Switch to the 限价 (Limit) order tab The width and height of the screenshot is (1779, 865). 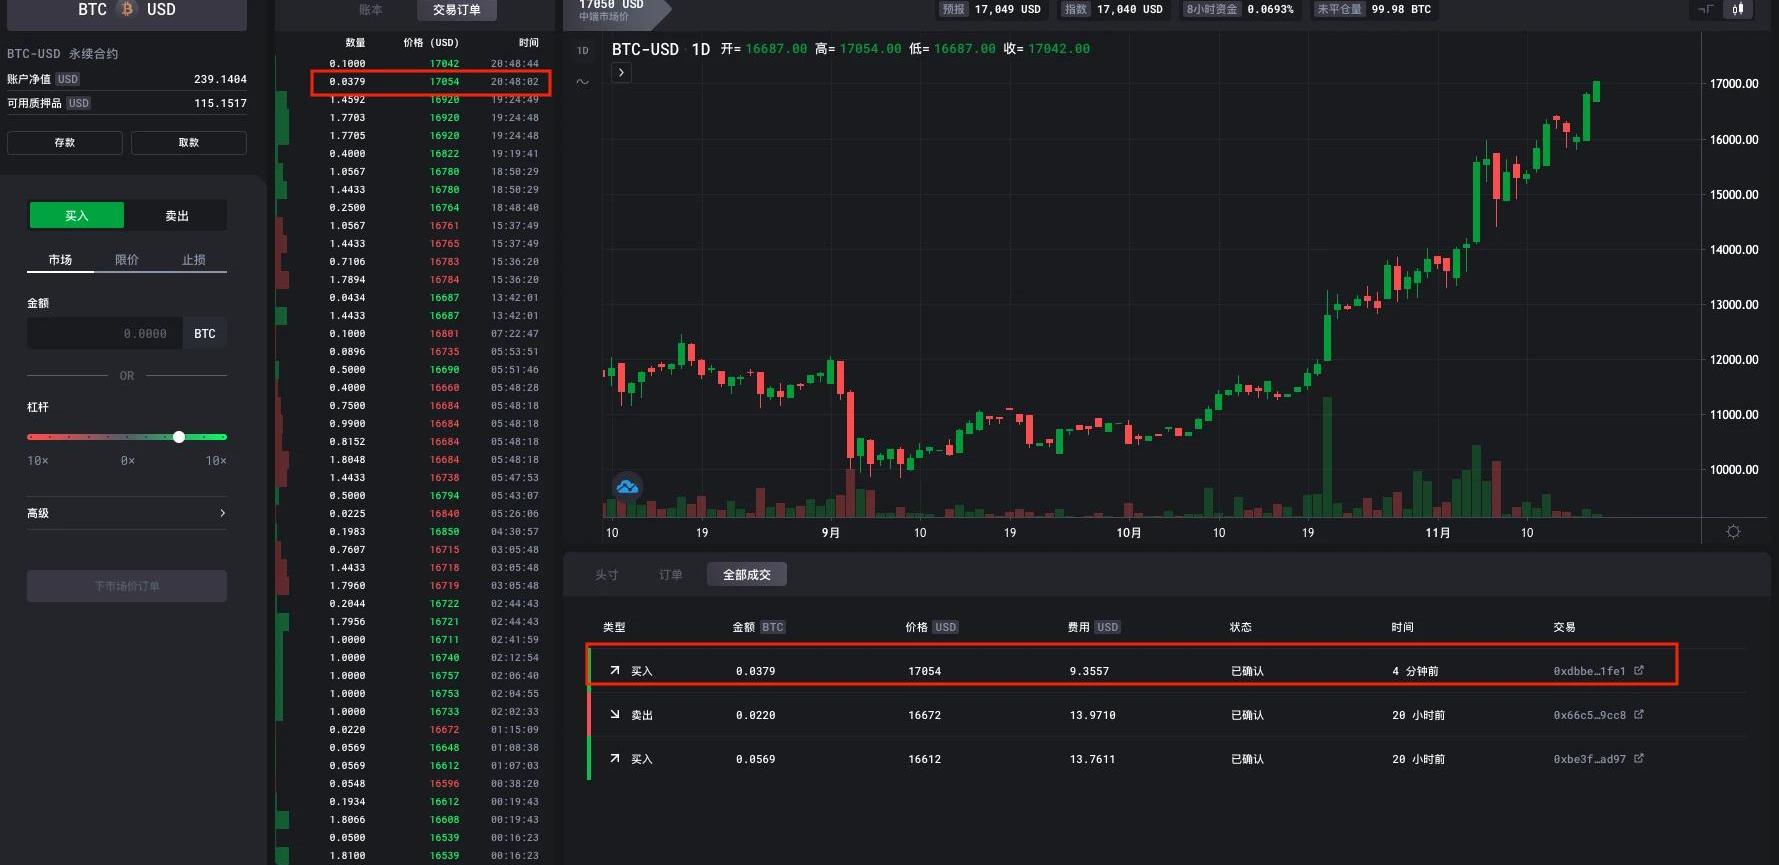[127, 260]
